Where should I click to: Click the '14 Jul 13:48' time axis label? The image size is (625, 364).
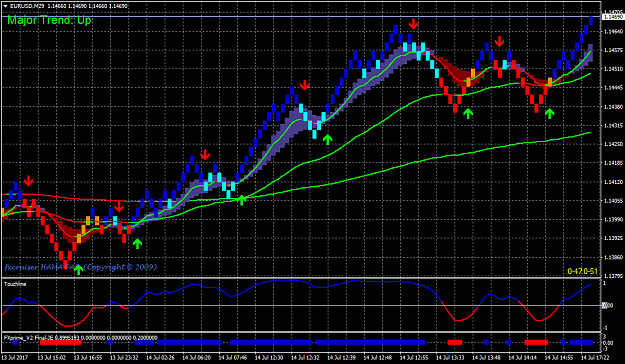click(x=487, y=358)
